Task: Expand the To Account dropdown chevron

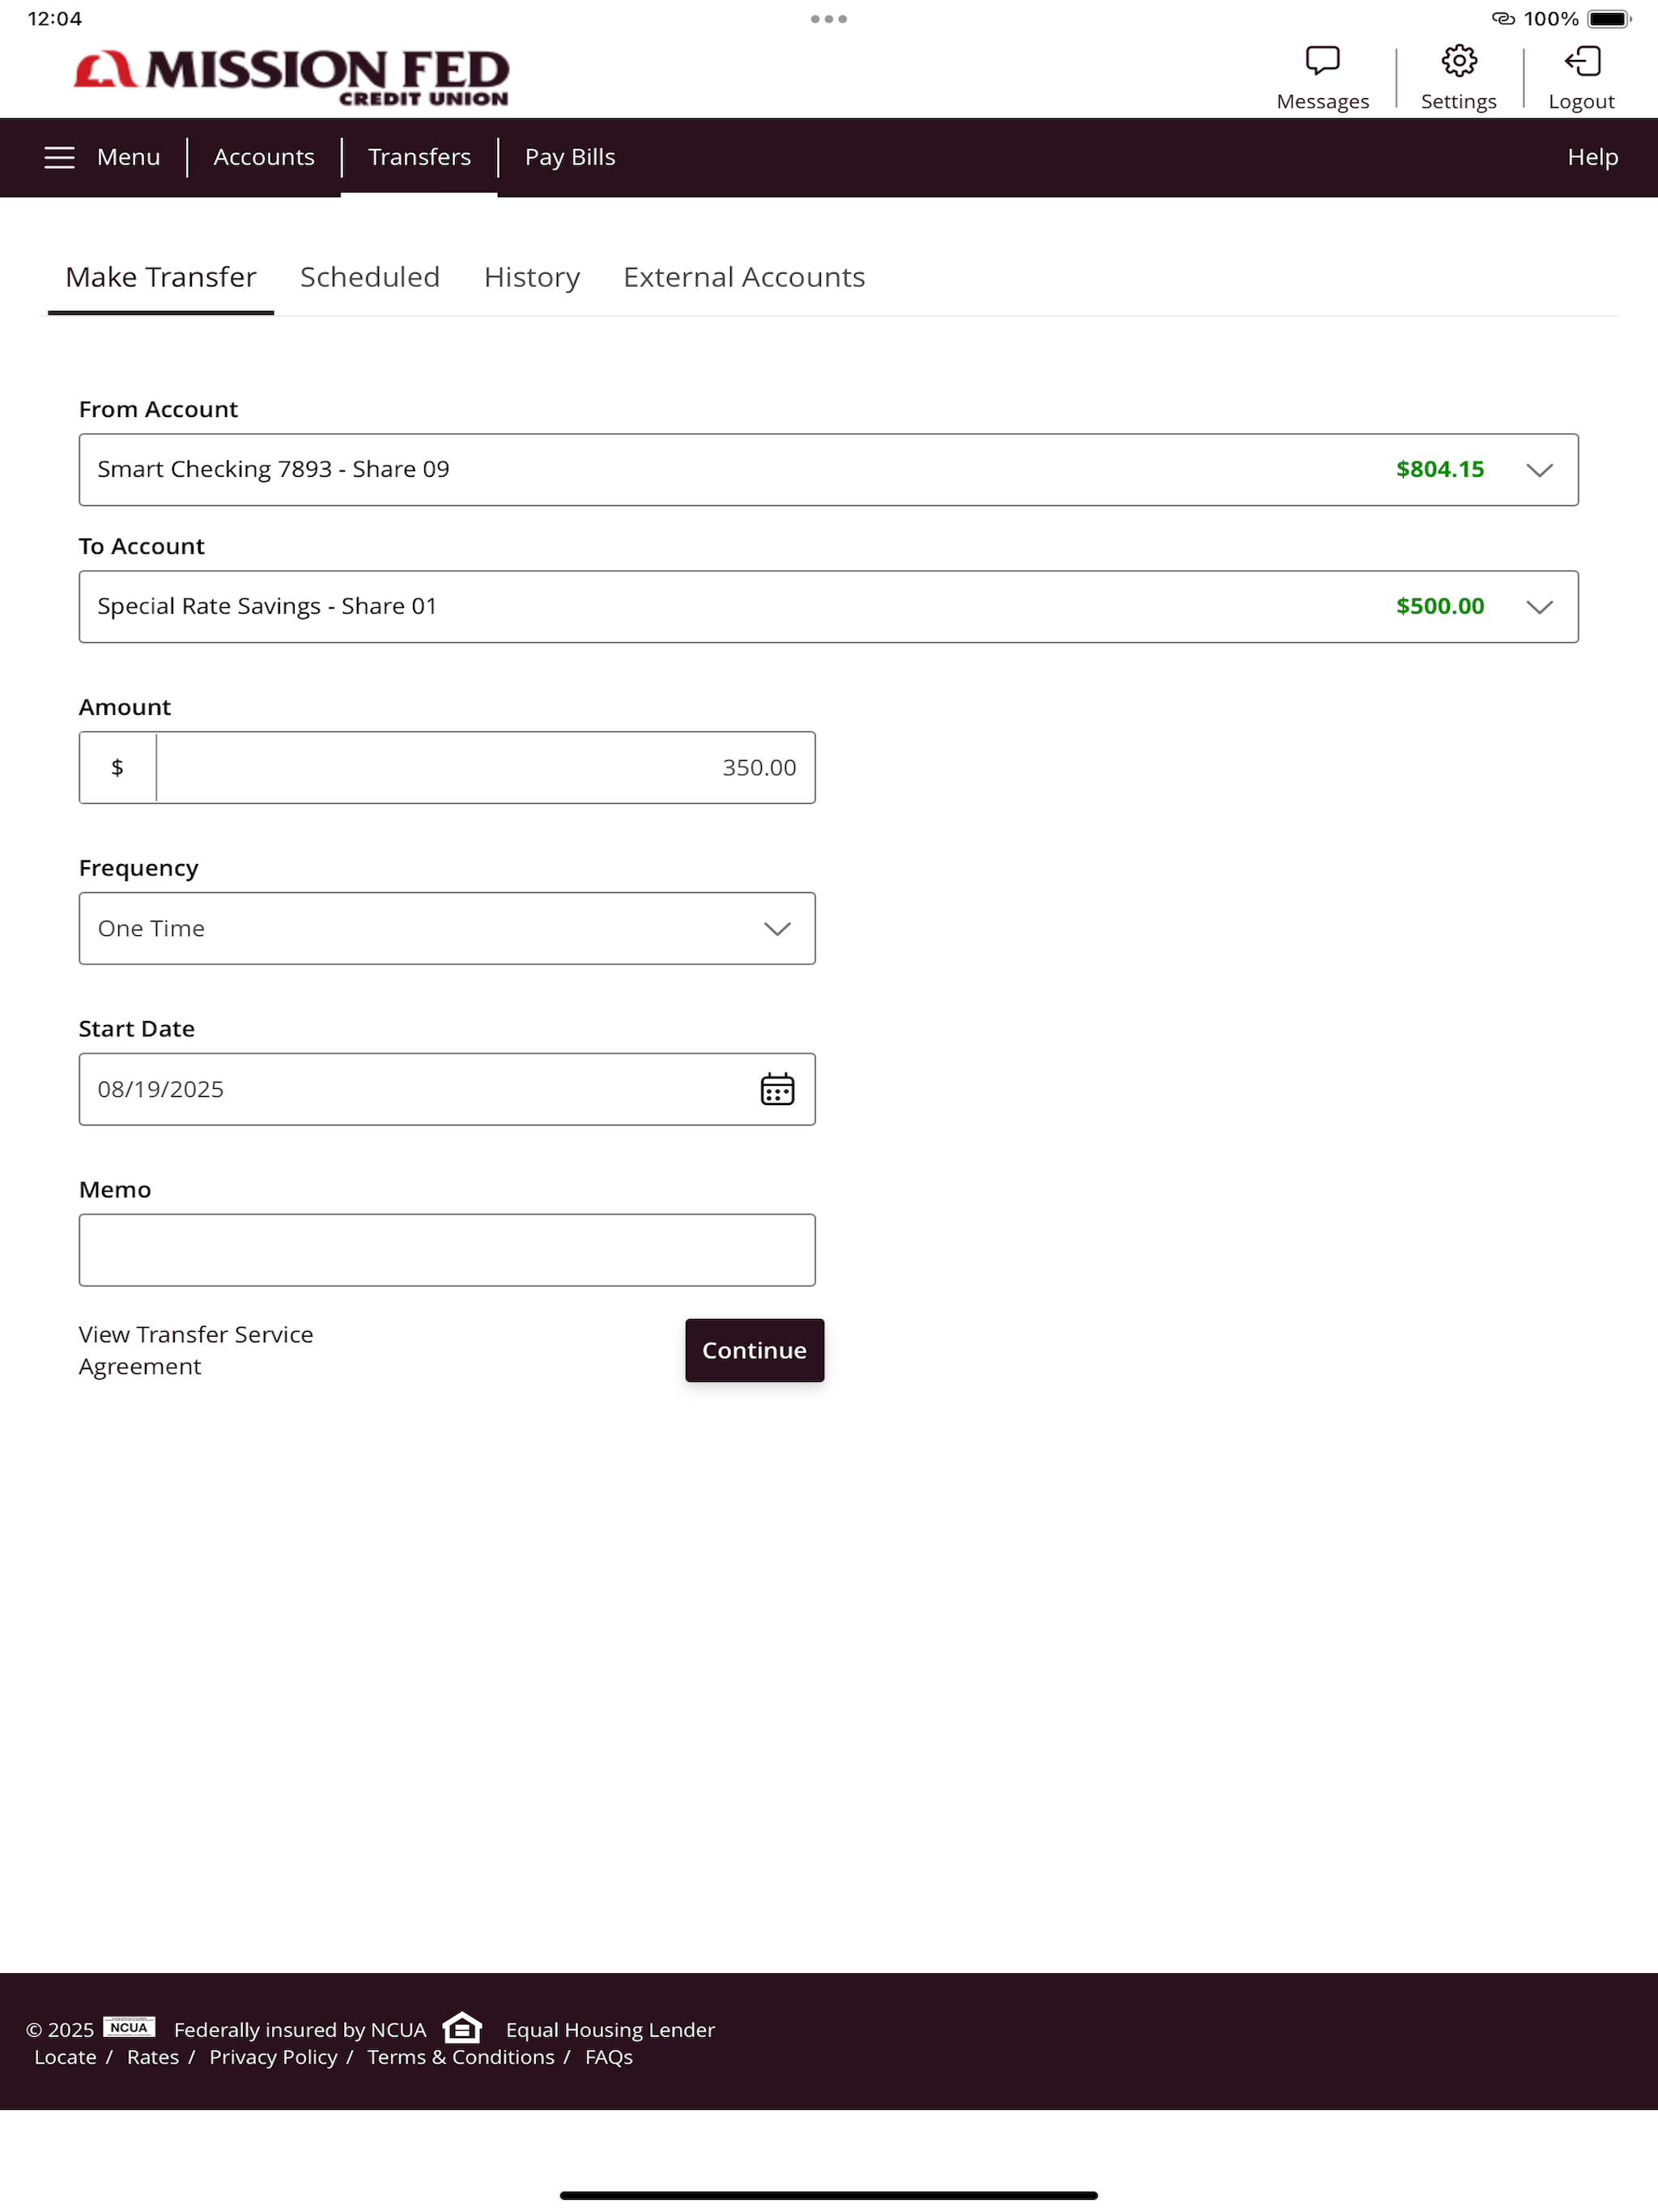Action: [1539, 607]
